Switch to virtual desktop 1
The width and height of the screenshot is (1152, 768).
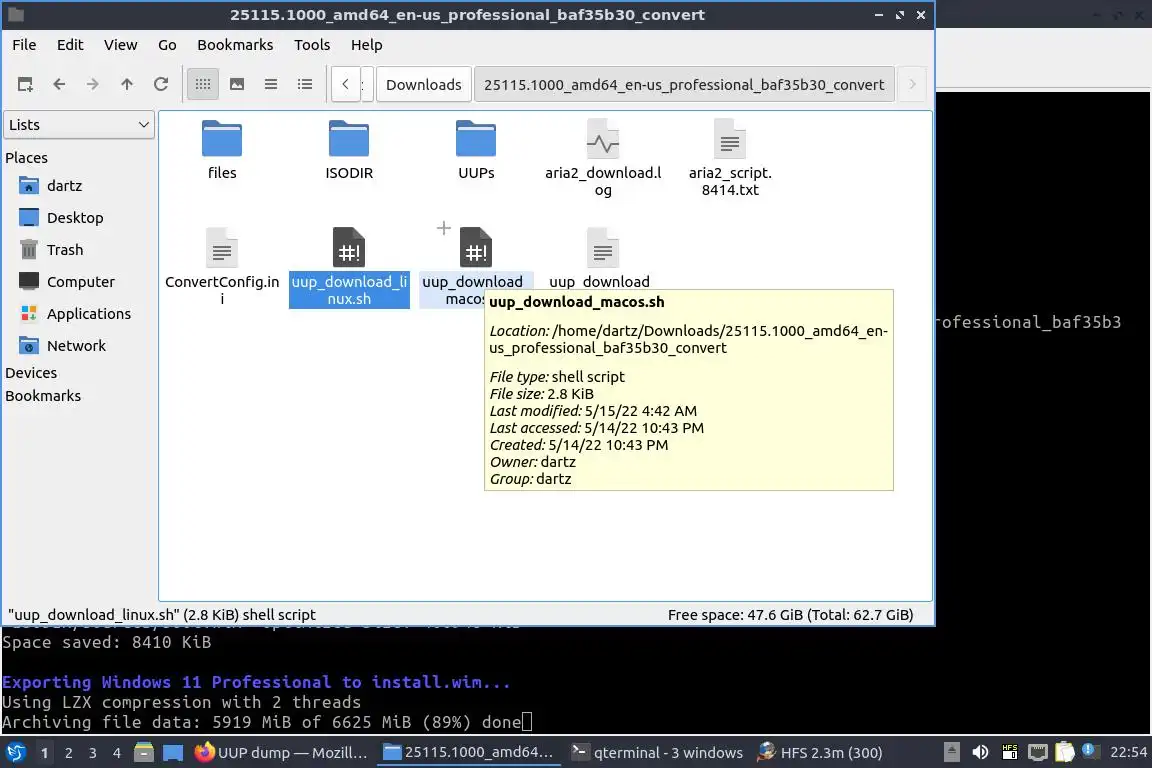(45, 753)
